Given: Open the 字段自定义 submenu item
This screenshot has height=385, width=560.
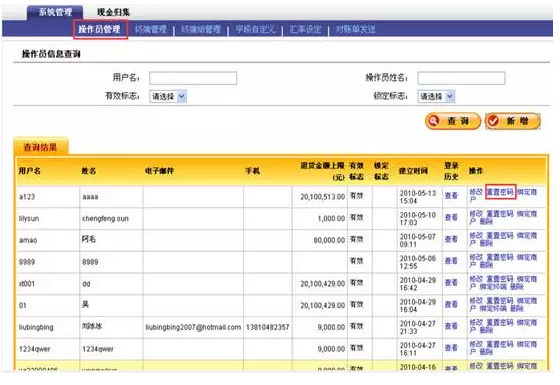Looking at the screenshot, I should [255, 29].
